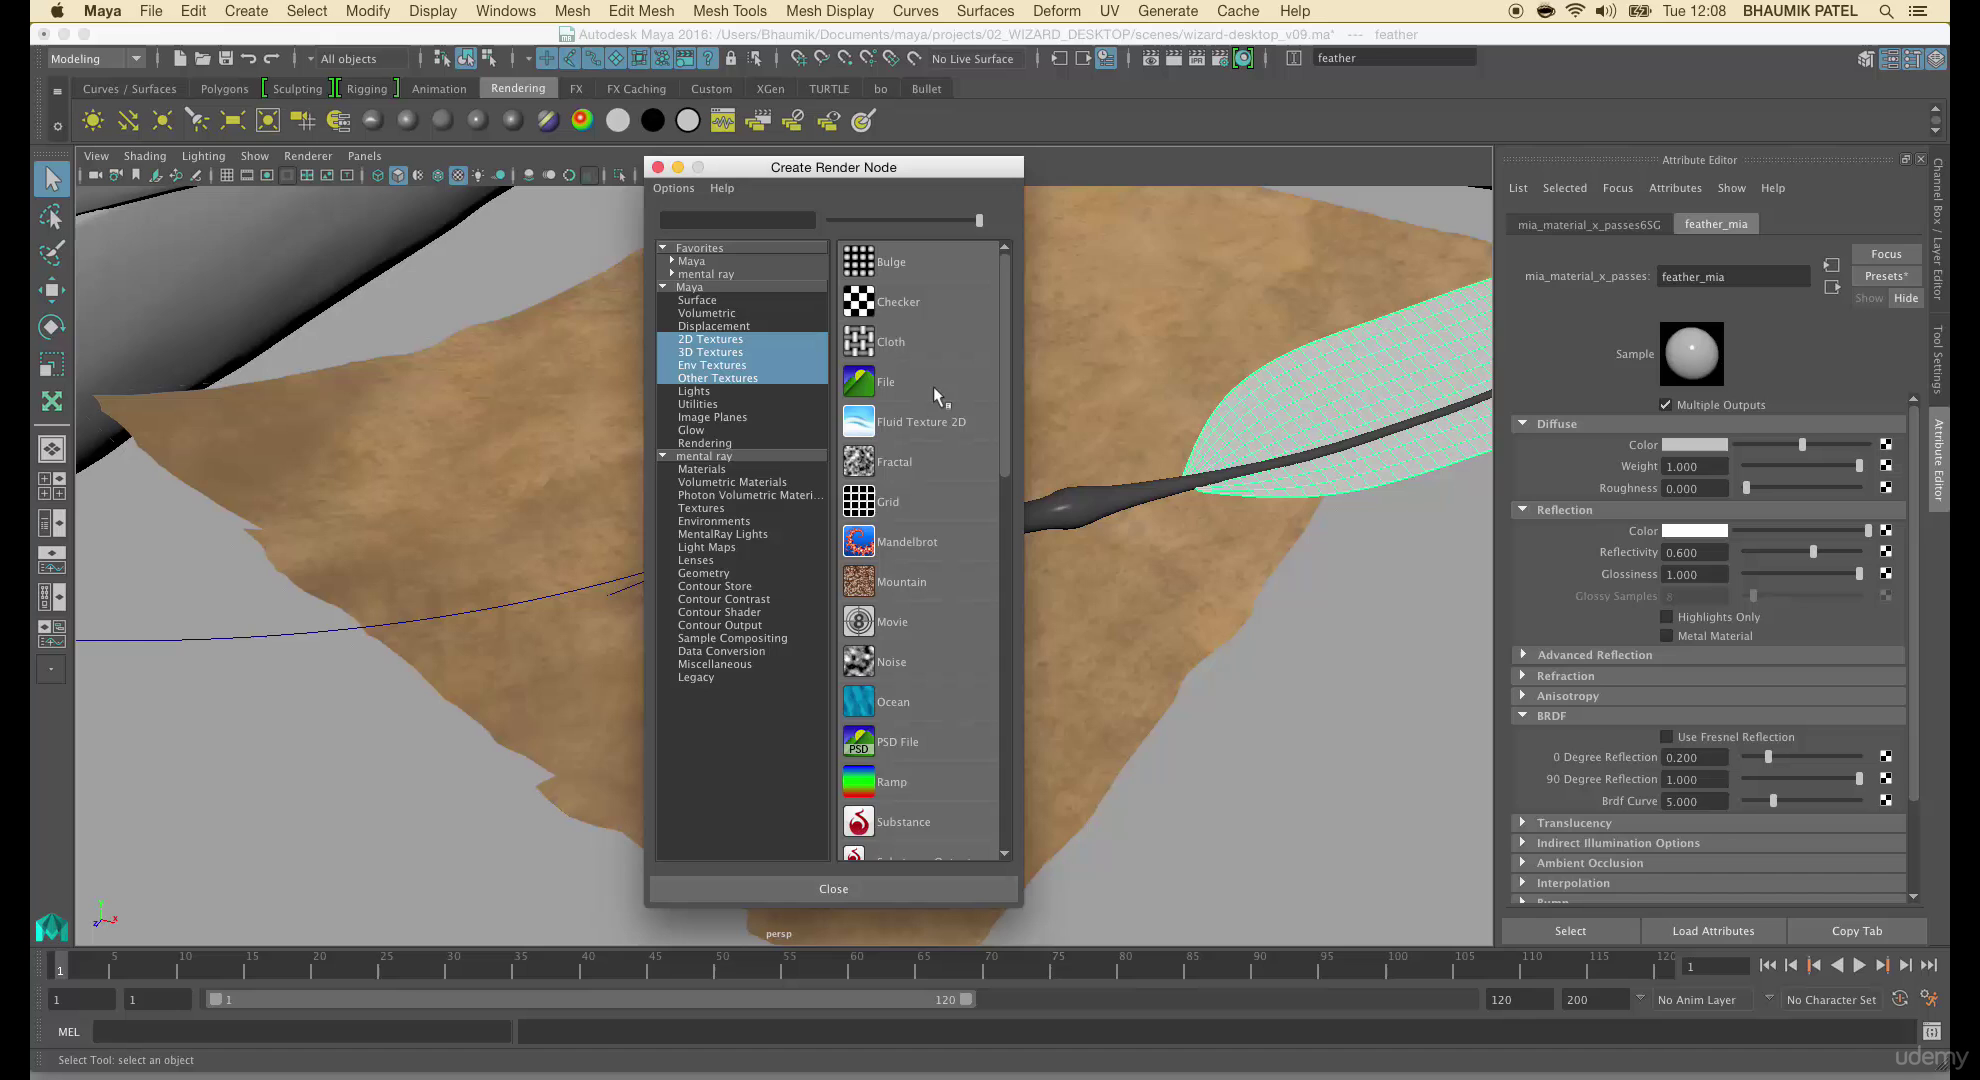Click the Load Attributes button
Screen dimensions: 1980x1080
(x=1713, y=931)
